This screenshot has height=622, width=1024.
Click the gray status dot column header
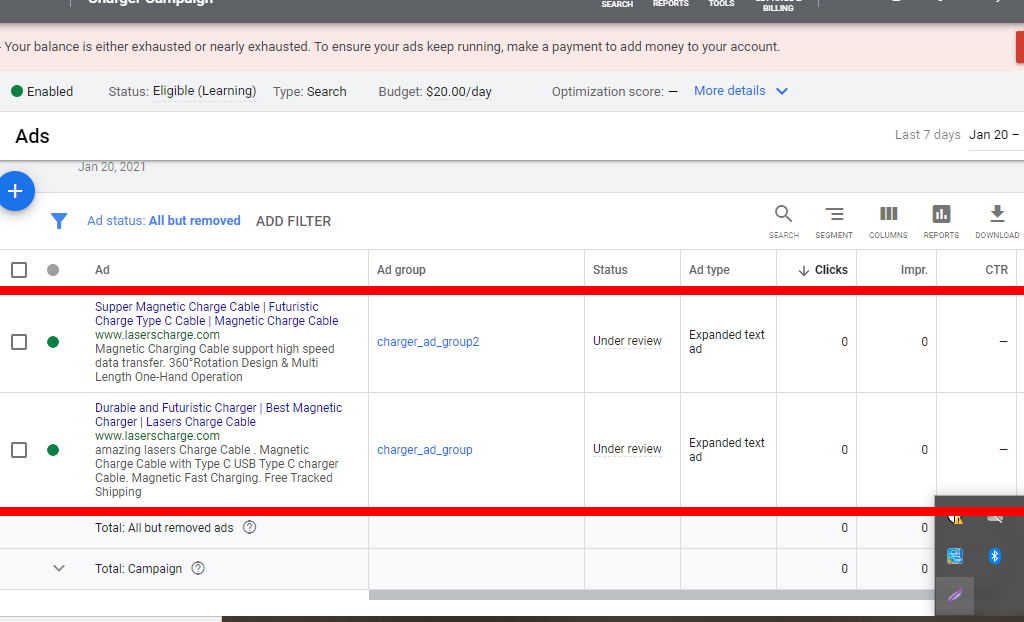click(53, 270)
